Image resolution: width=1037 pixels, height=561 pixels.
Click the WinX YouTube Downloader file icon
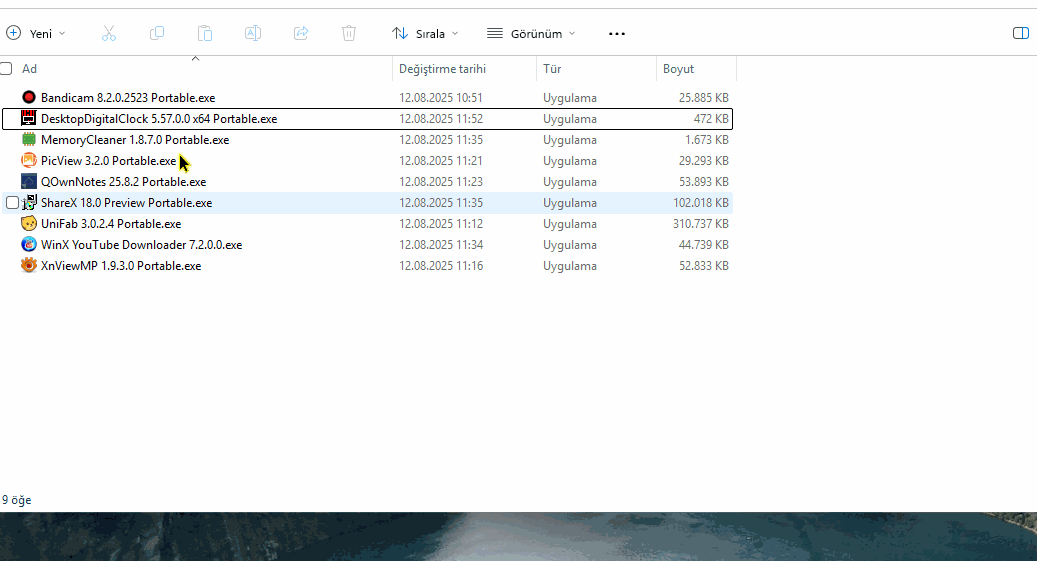click(28, 245)
